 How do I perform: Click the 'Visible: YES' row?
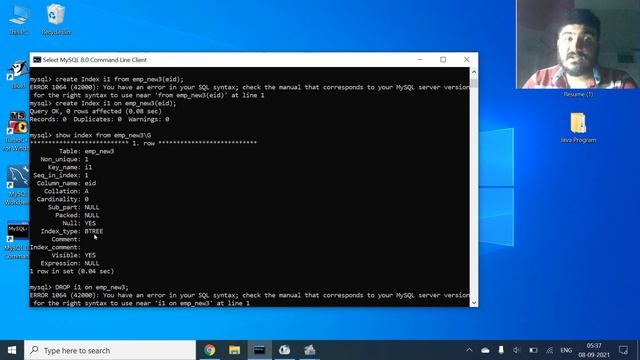74,255
